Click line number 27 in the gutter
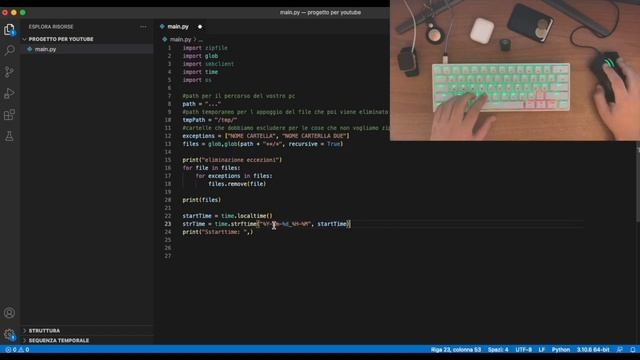The image size is (640, 360). pos(168,256)
